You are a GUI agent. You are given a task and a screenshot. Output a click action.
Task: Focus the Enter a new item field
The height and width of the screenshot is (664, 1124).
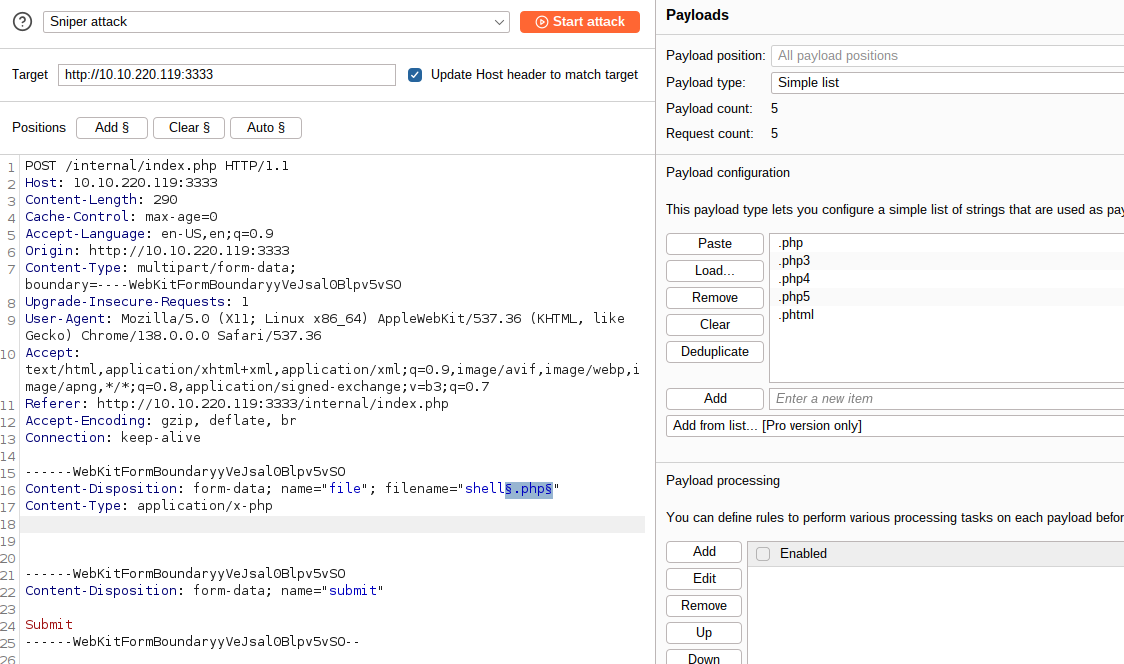point(946,399)
